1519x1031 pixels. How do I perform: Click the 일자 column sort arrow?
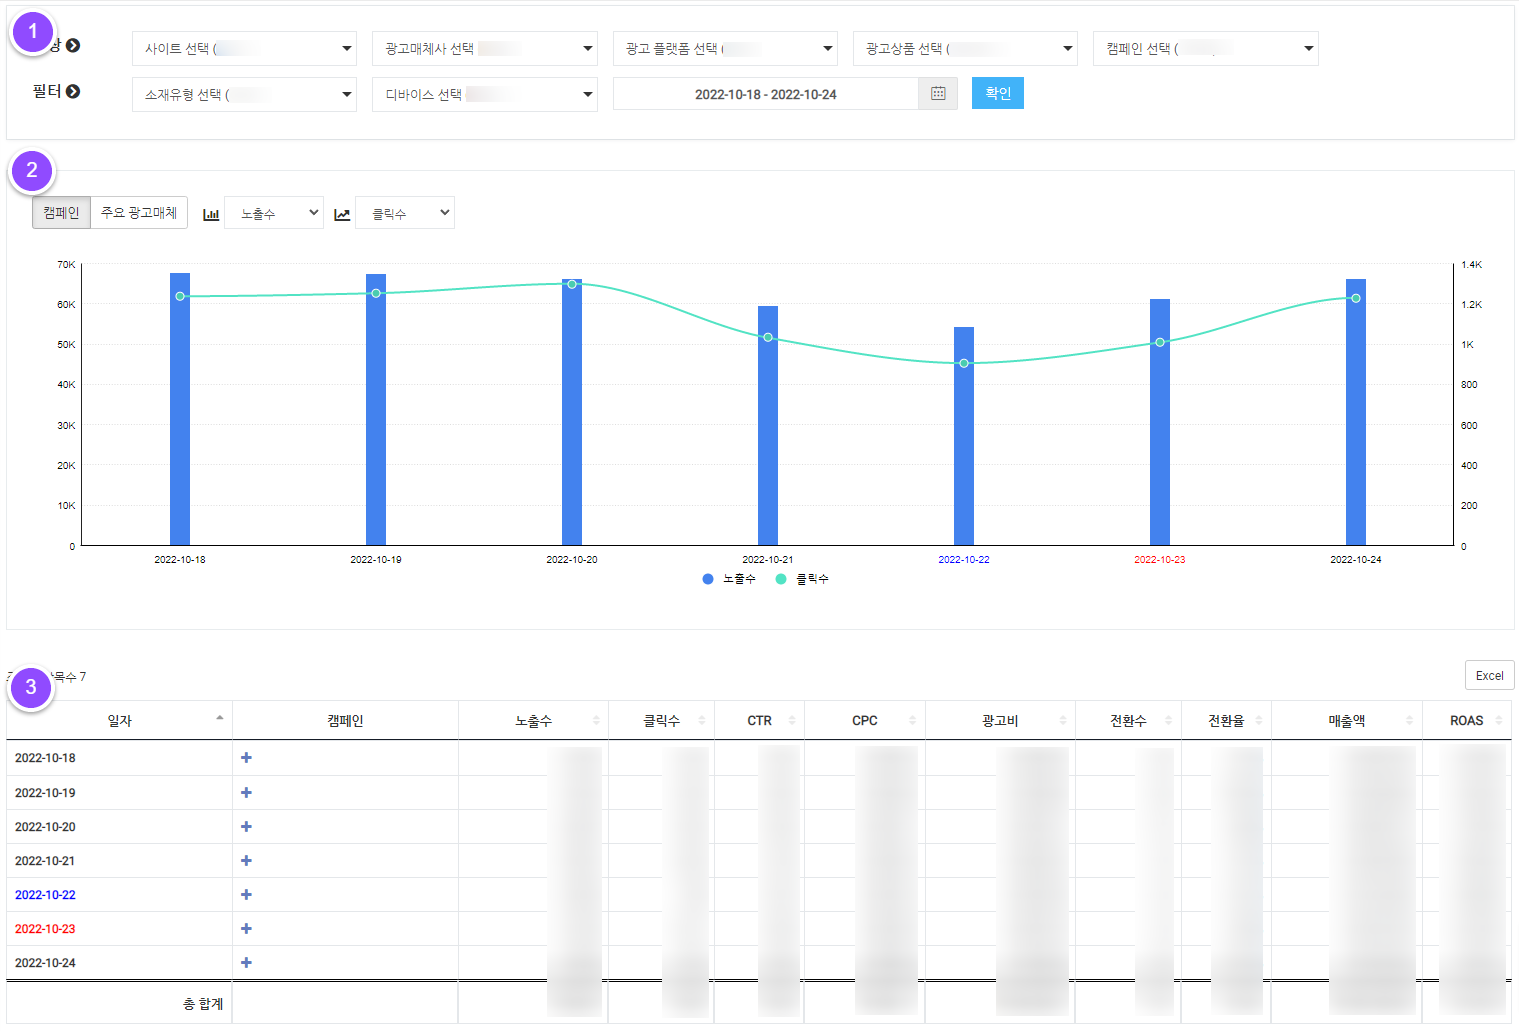(219, 719)
